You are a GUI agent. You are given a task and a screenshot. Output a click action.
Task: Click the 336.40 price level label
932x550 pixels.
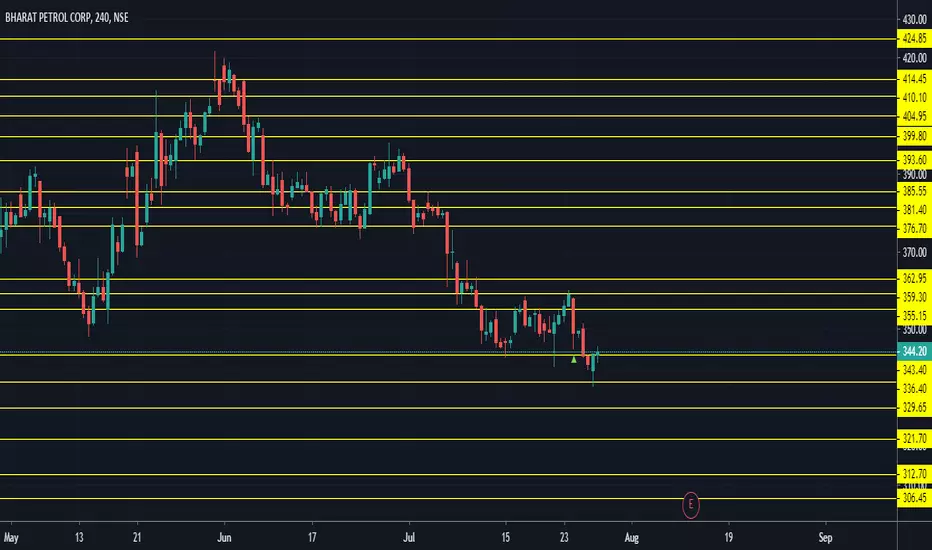(x=914, y=389)
